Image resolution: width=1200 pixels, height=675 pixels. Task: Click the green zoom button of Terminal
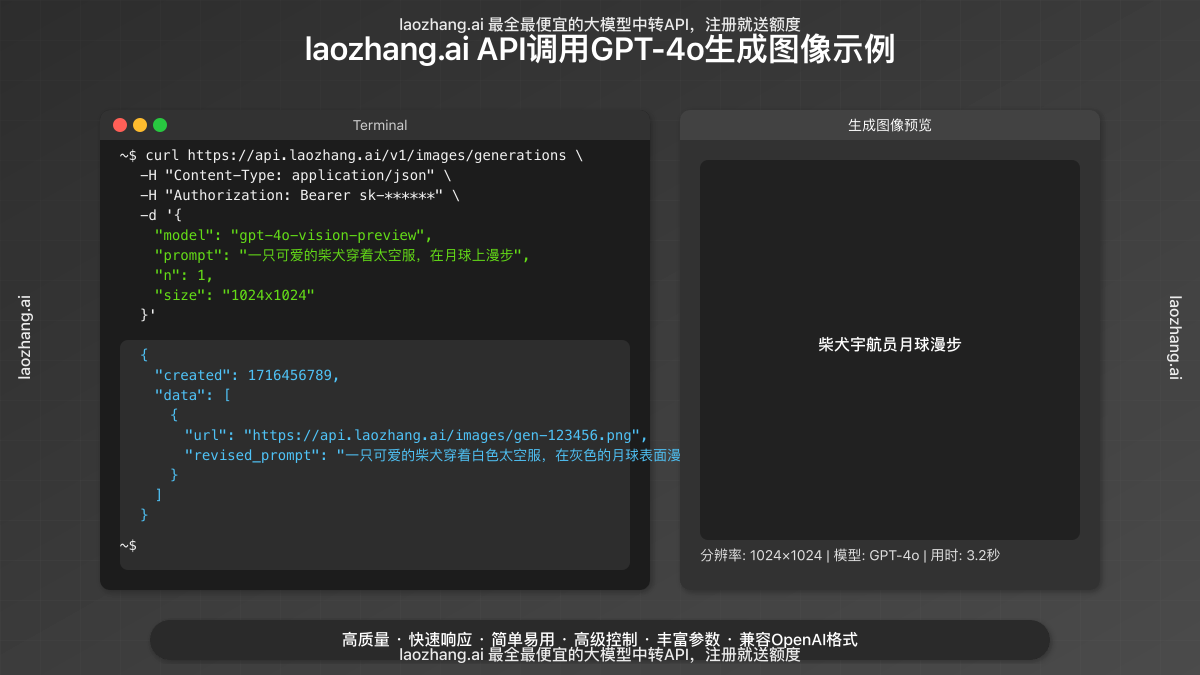point(160,125)
